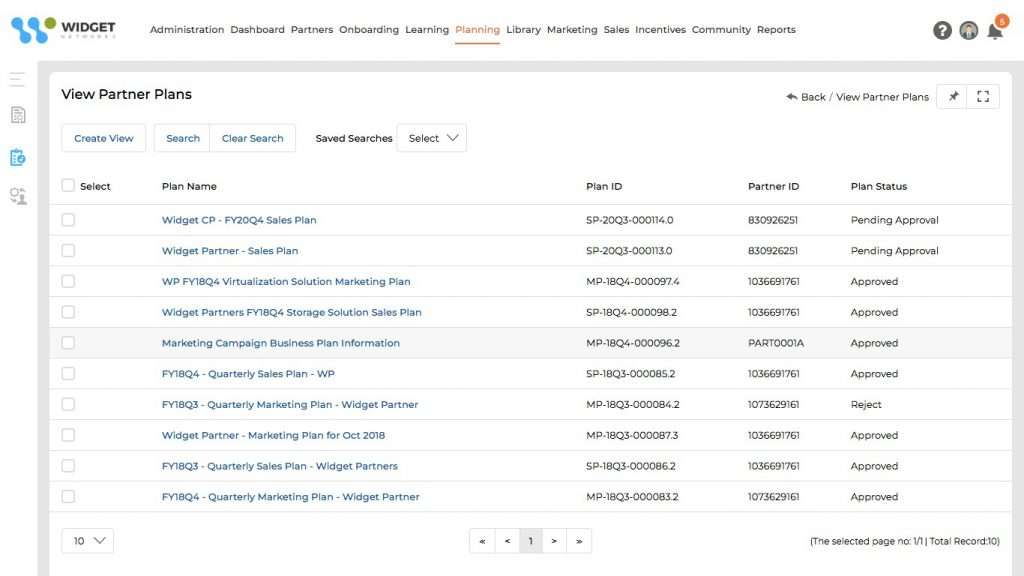Select all plans with the header checkbox
1024x576 pixels.
(68, 186)
